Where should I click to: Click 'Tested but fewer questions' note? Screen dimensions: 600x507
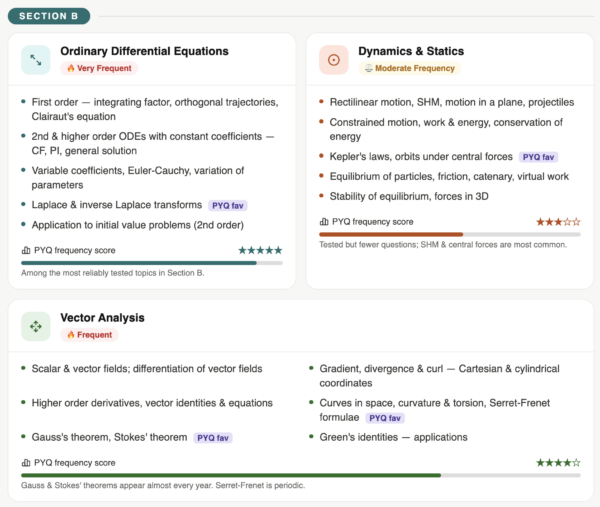click(443, 245)
